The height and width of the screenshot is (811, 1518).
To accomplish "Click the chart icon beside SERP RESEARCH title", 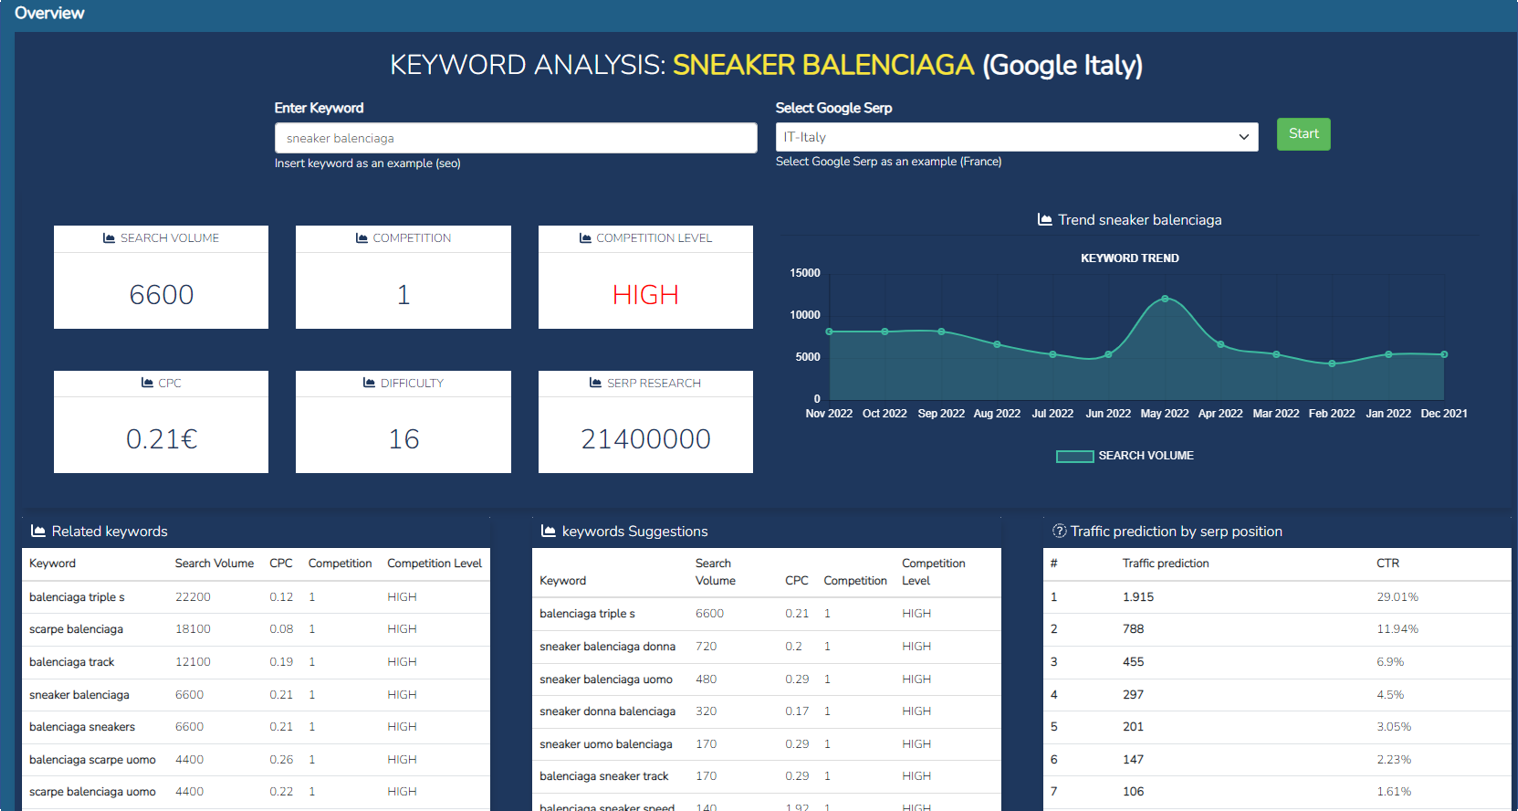I will 596,383.
